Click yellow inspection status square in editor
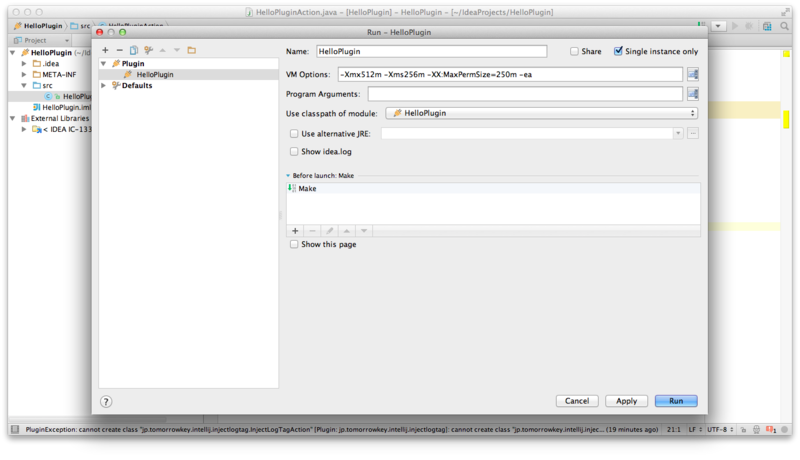800x460 pixels. click(786, 54)
